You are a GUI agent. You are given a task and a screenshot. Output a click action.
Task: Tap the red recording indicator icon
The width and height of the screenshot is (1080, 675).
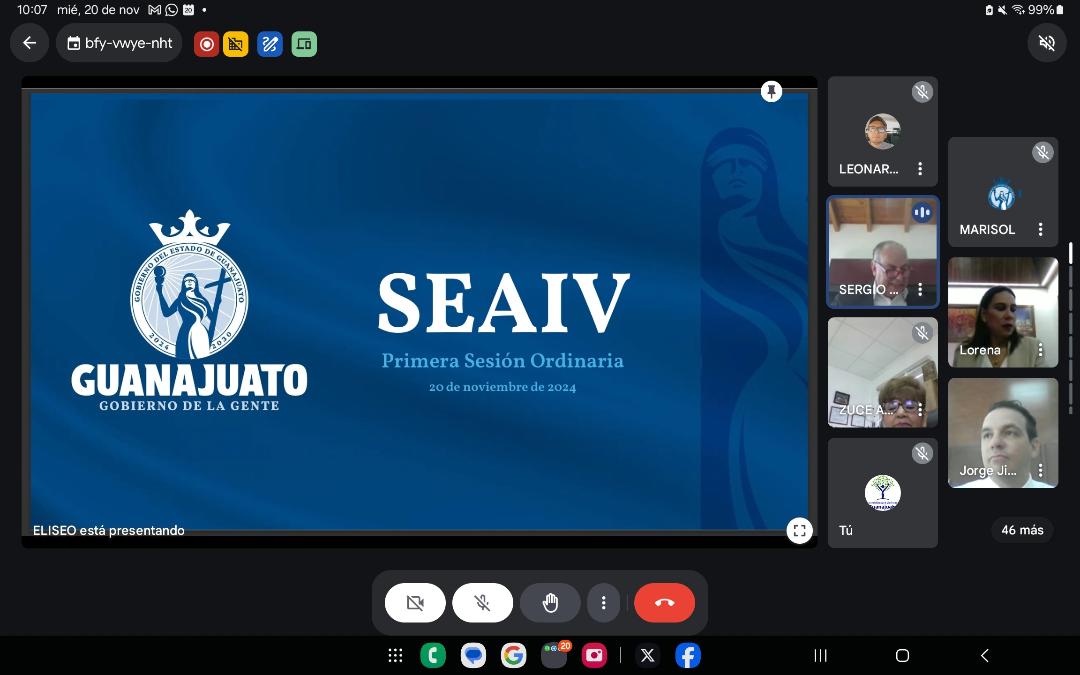pos(206,44)
